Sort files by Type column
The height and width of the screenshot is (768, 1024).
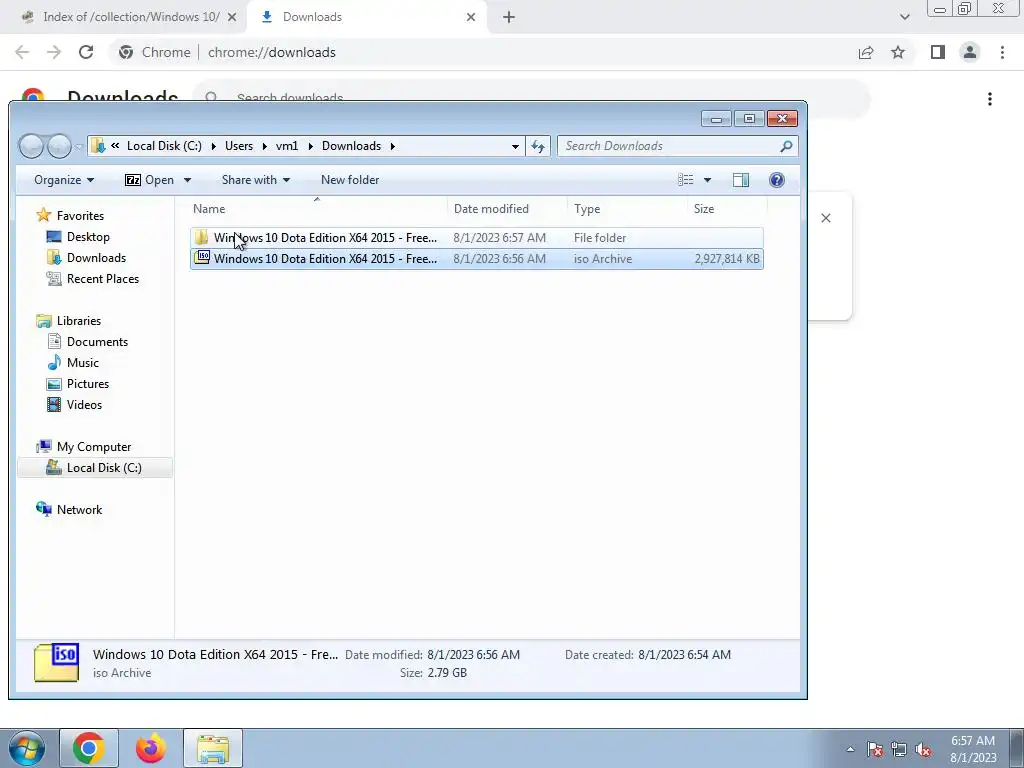627,209
